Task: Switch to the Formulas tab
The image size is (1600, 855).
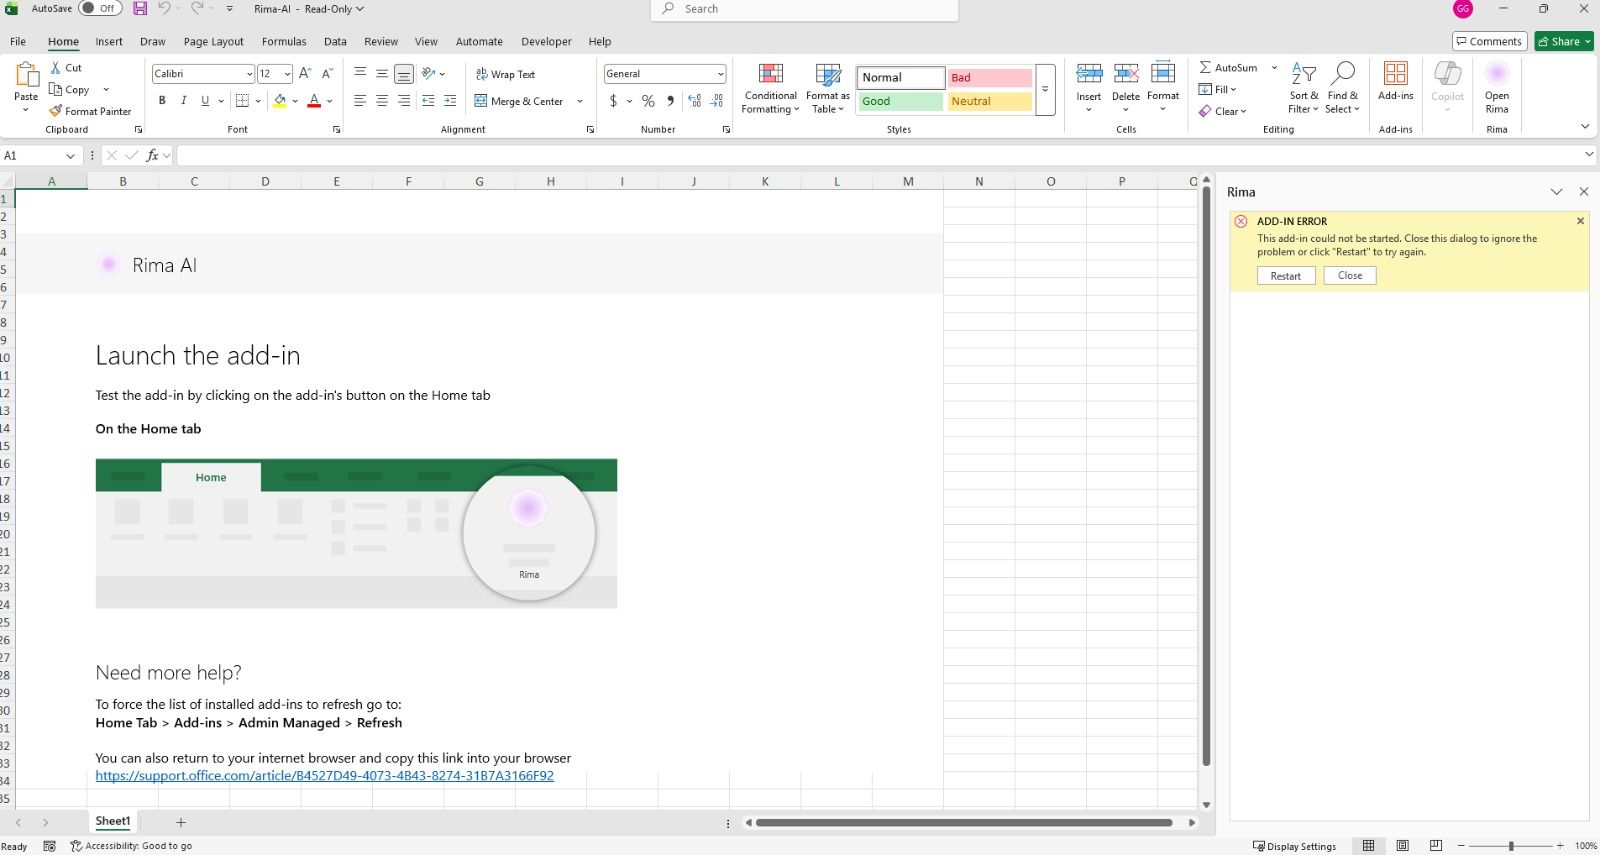Action: [x=284, y=42]
